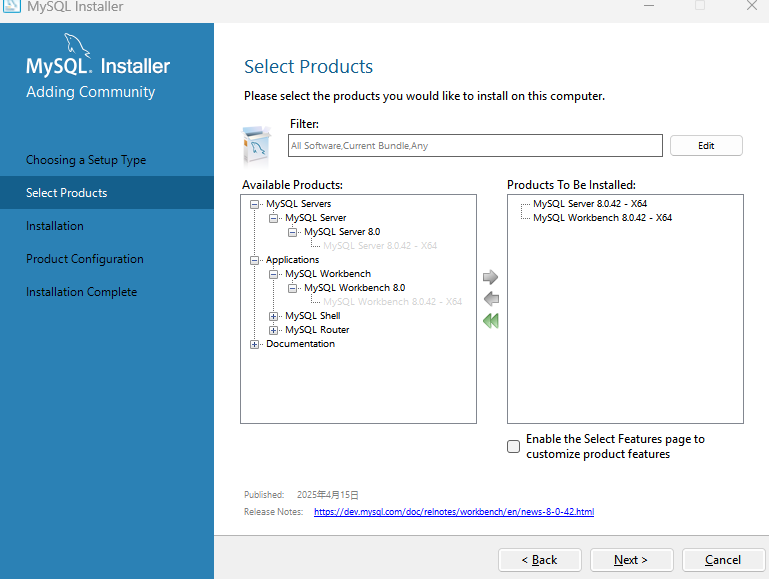Collapse the MySQL Server 8.0 node

(x=292, y=232)
